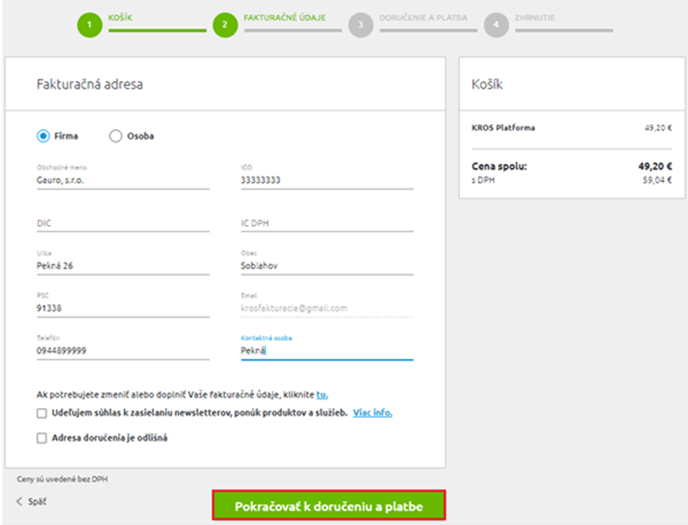Select the Firma radio button
The image size is (688, 525).
click(43, 136)
